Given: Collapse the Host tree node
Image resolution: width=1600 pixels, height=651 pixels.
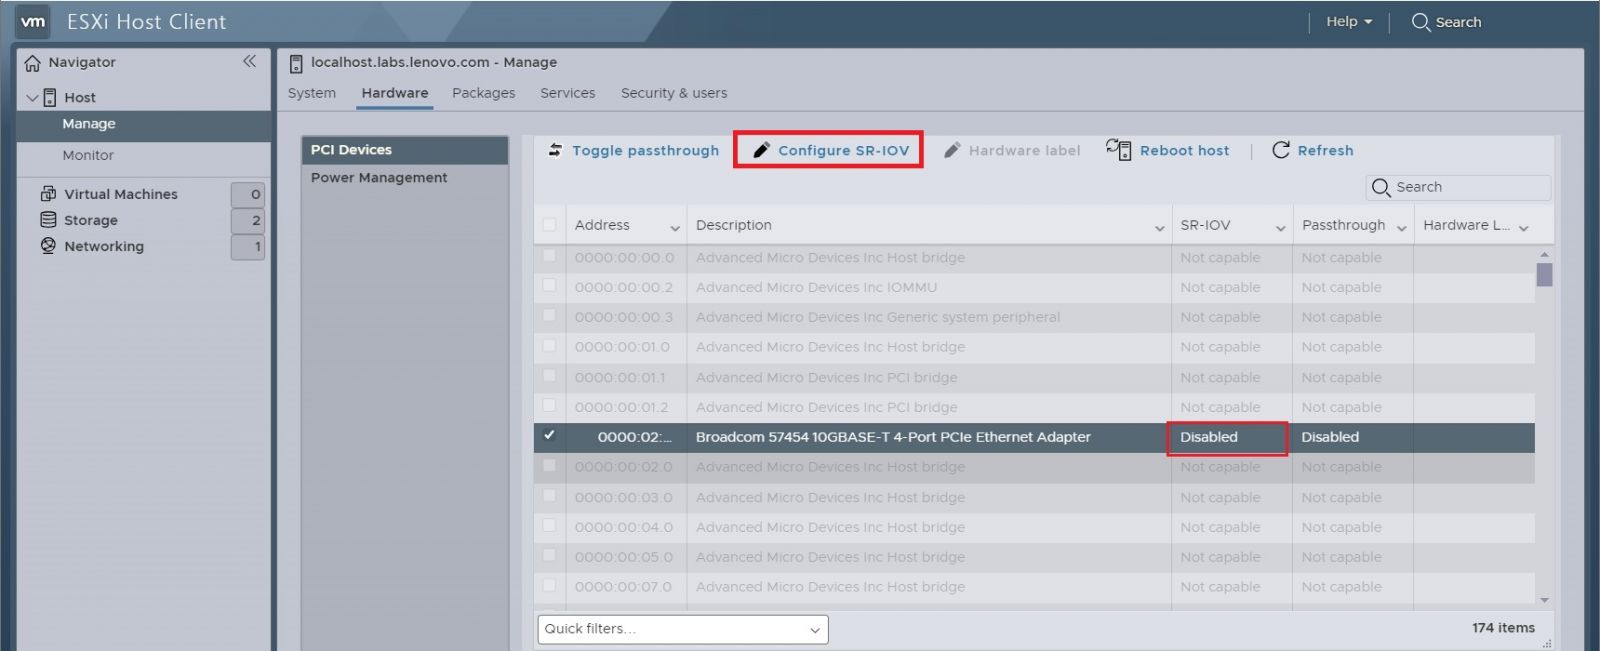Looking at the screenshot, I should click(32, 98).
